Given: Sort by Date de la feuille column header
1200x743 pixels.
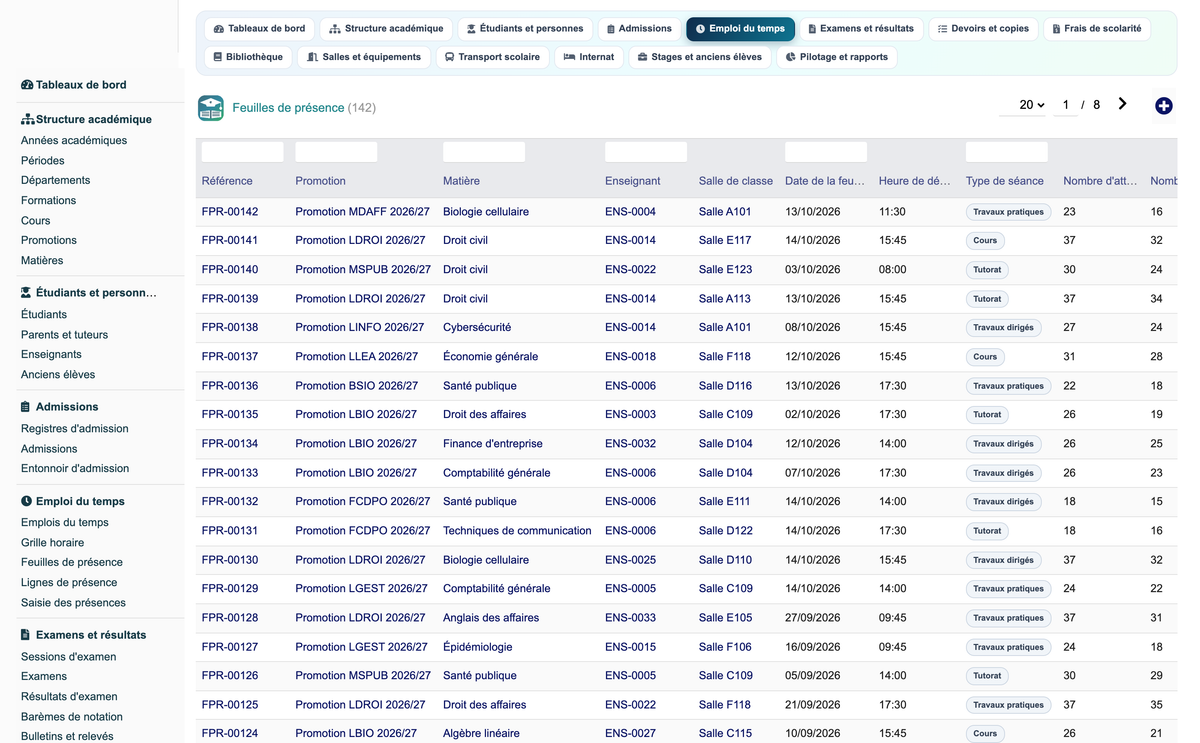Looking at the screenshot, I should 825,181.
